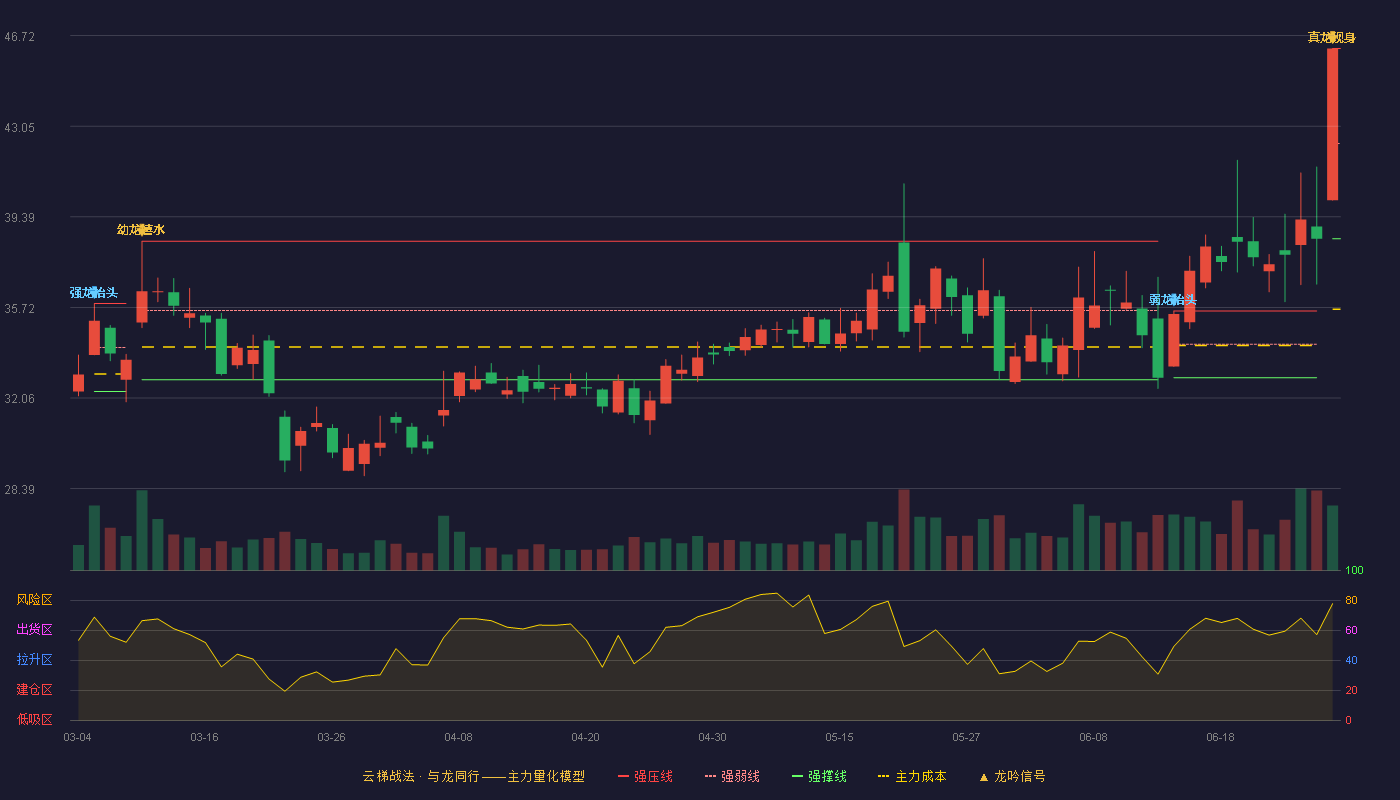Click the 06-18 date label
This screenshot has height=800, width=1400.
point(1220,737)
